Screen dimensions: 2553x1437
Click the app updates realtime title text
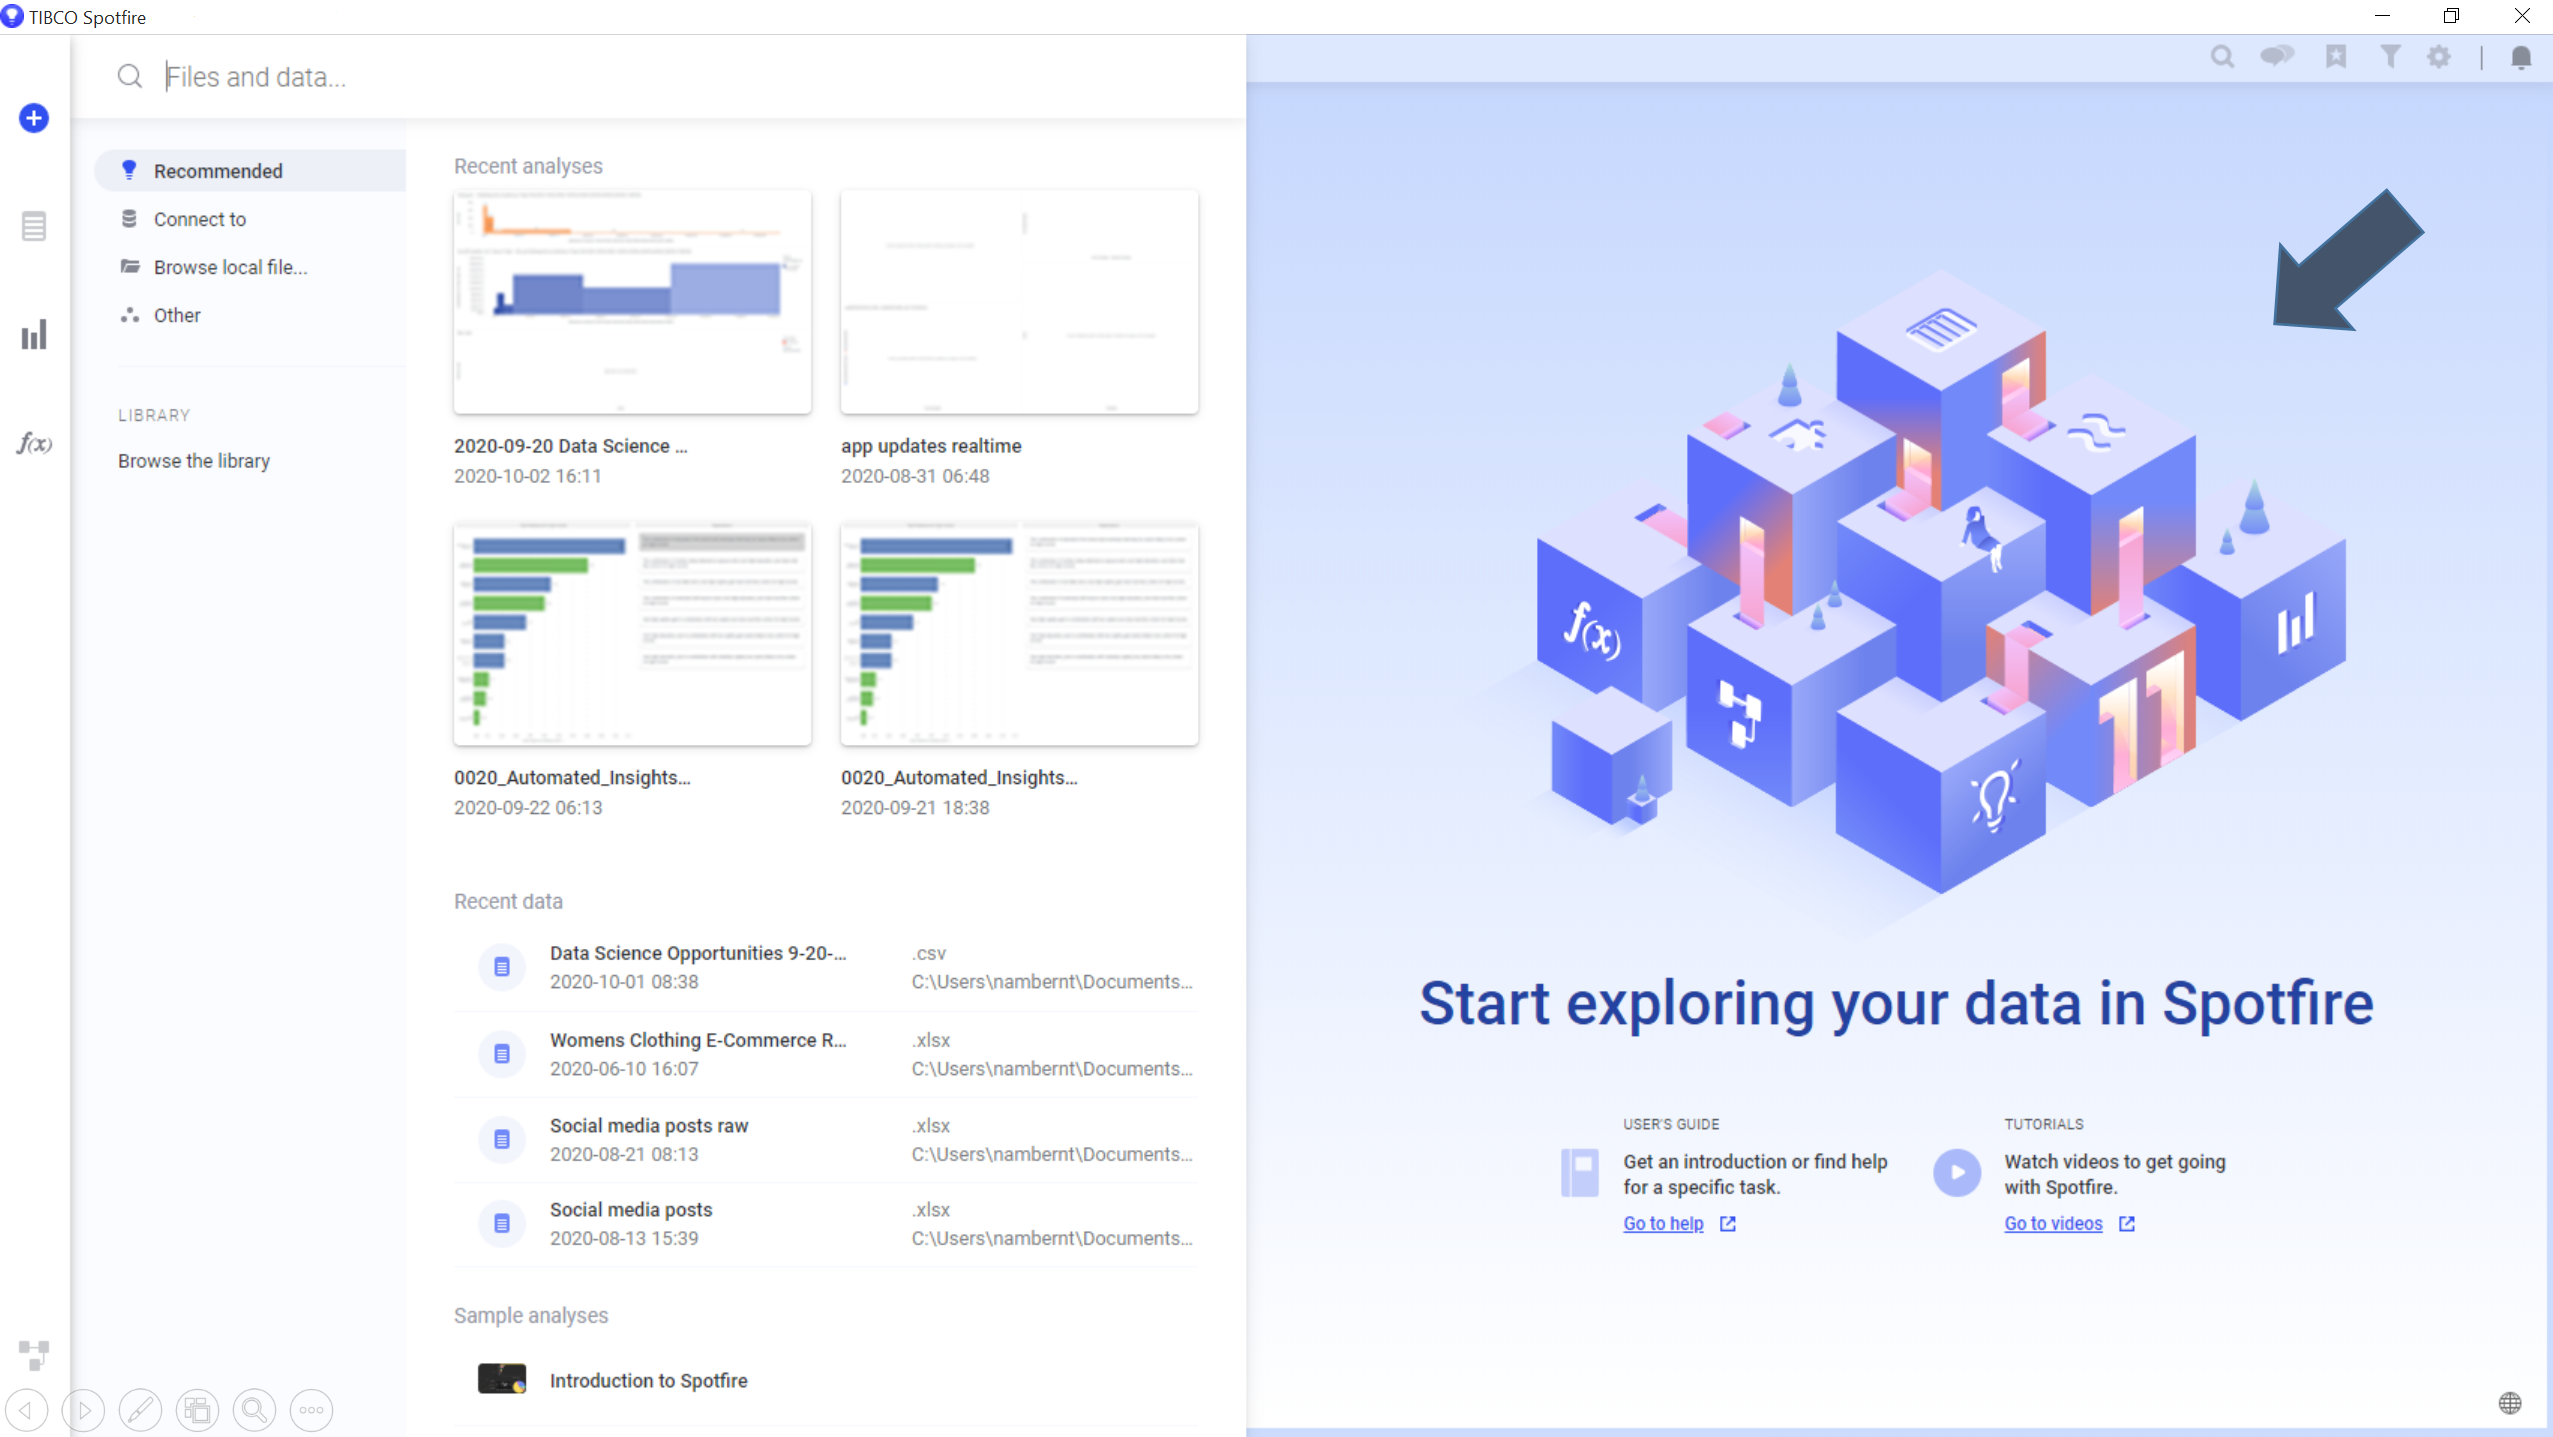click(931, 446)
